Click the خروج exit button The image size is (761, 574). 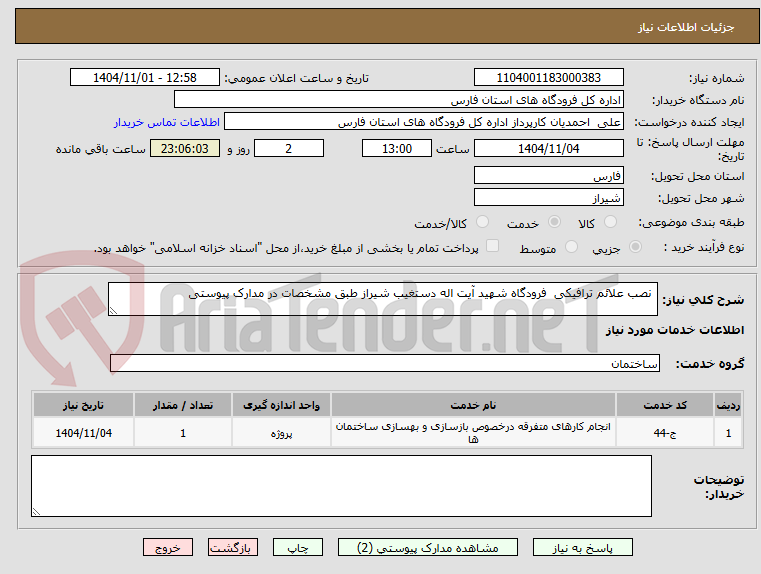(x=167, y=547)
